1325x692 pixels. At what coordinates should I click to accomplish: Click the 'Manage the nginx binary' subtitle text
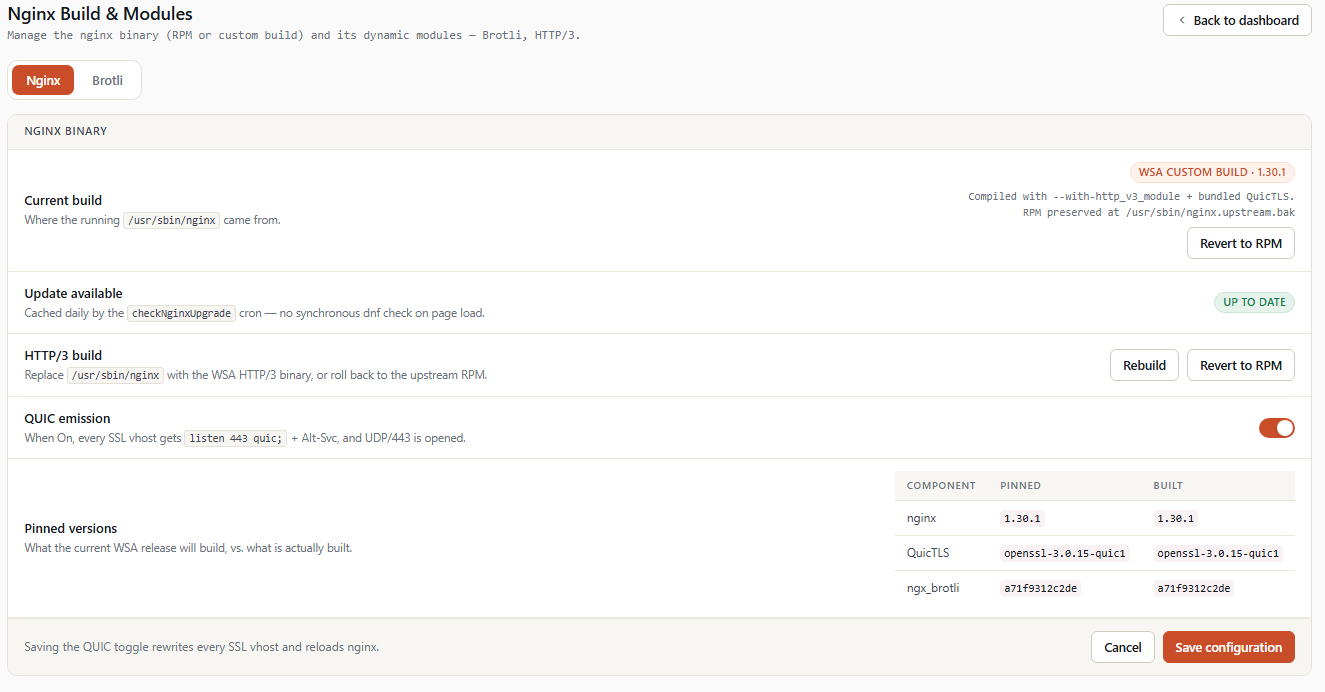(294, 35)
